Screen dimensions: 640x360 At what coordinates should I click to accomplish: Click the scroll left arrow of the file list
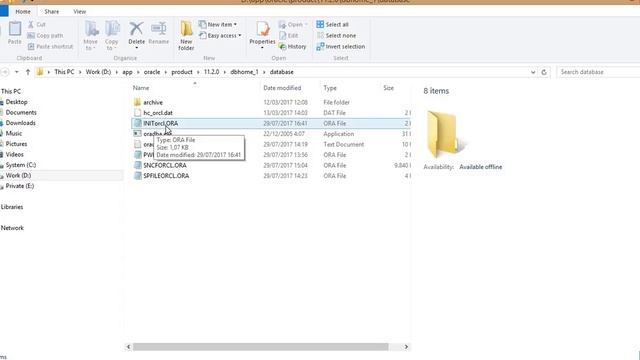(x=128, y=347)
